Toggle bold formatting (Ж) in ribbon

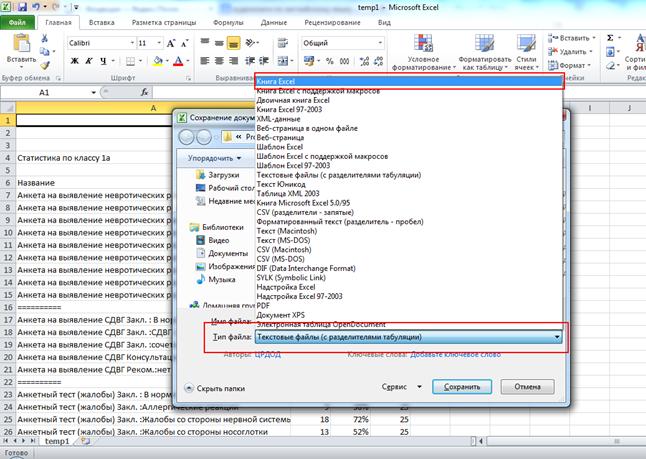click(74, 63)
